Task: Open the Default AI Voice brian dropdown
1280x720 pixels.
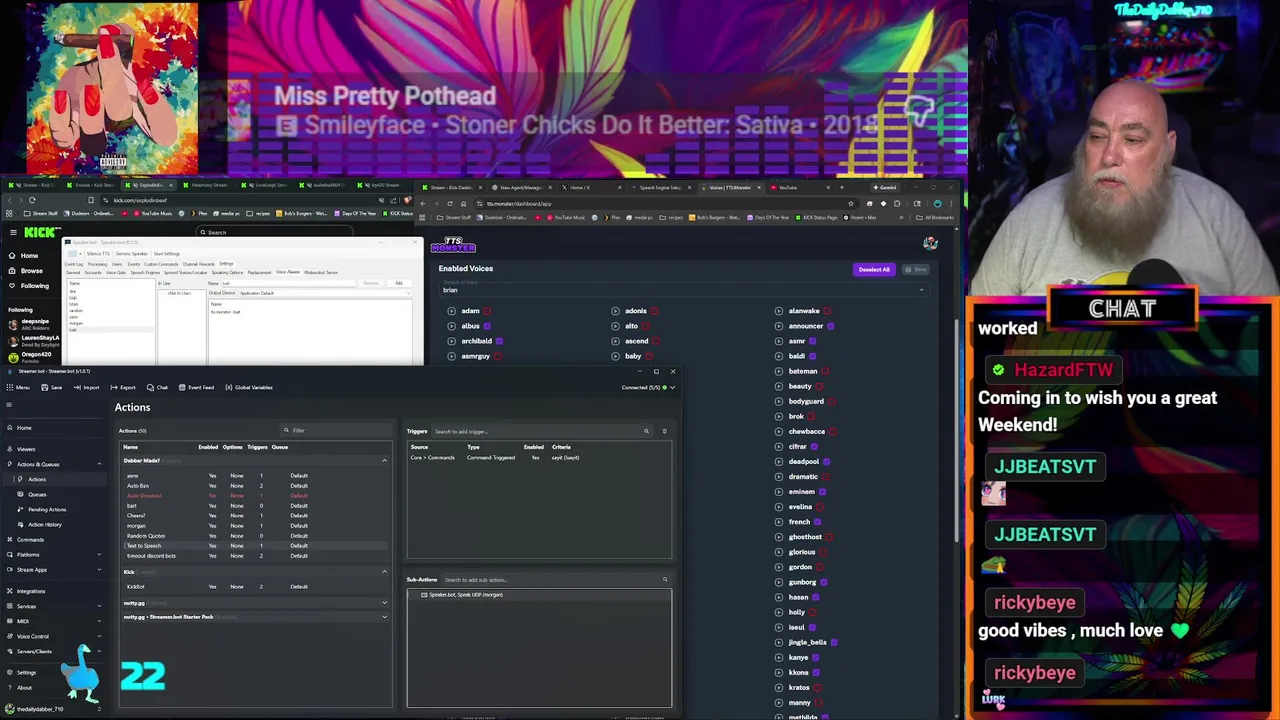Action: tap(684, 290)
